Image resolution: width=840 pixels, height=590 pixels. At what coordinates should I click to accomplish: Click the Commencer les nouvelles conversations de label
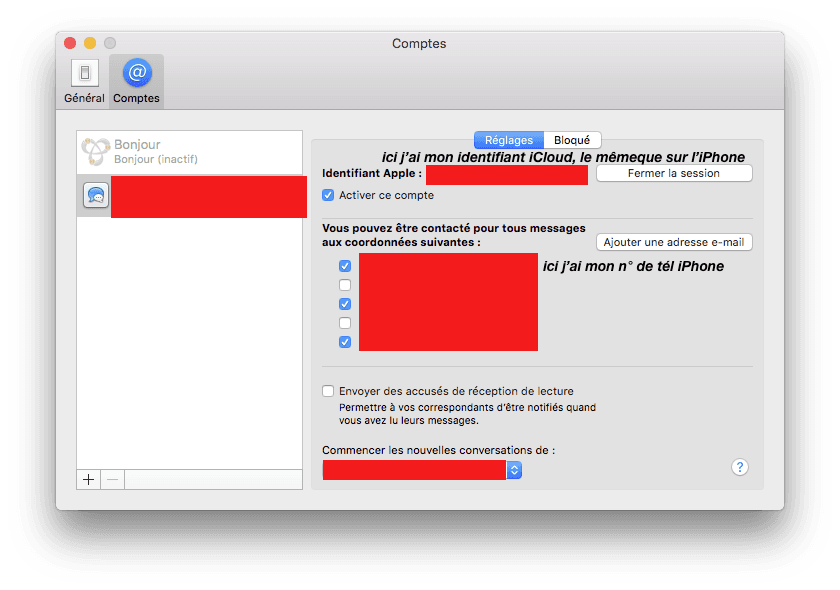438,450
